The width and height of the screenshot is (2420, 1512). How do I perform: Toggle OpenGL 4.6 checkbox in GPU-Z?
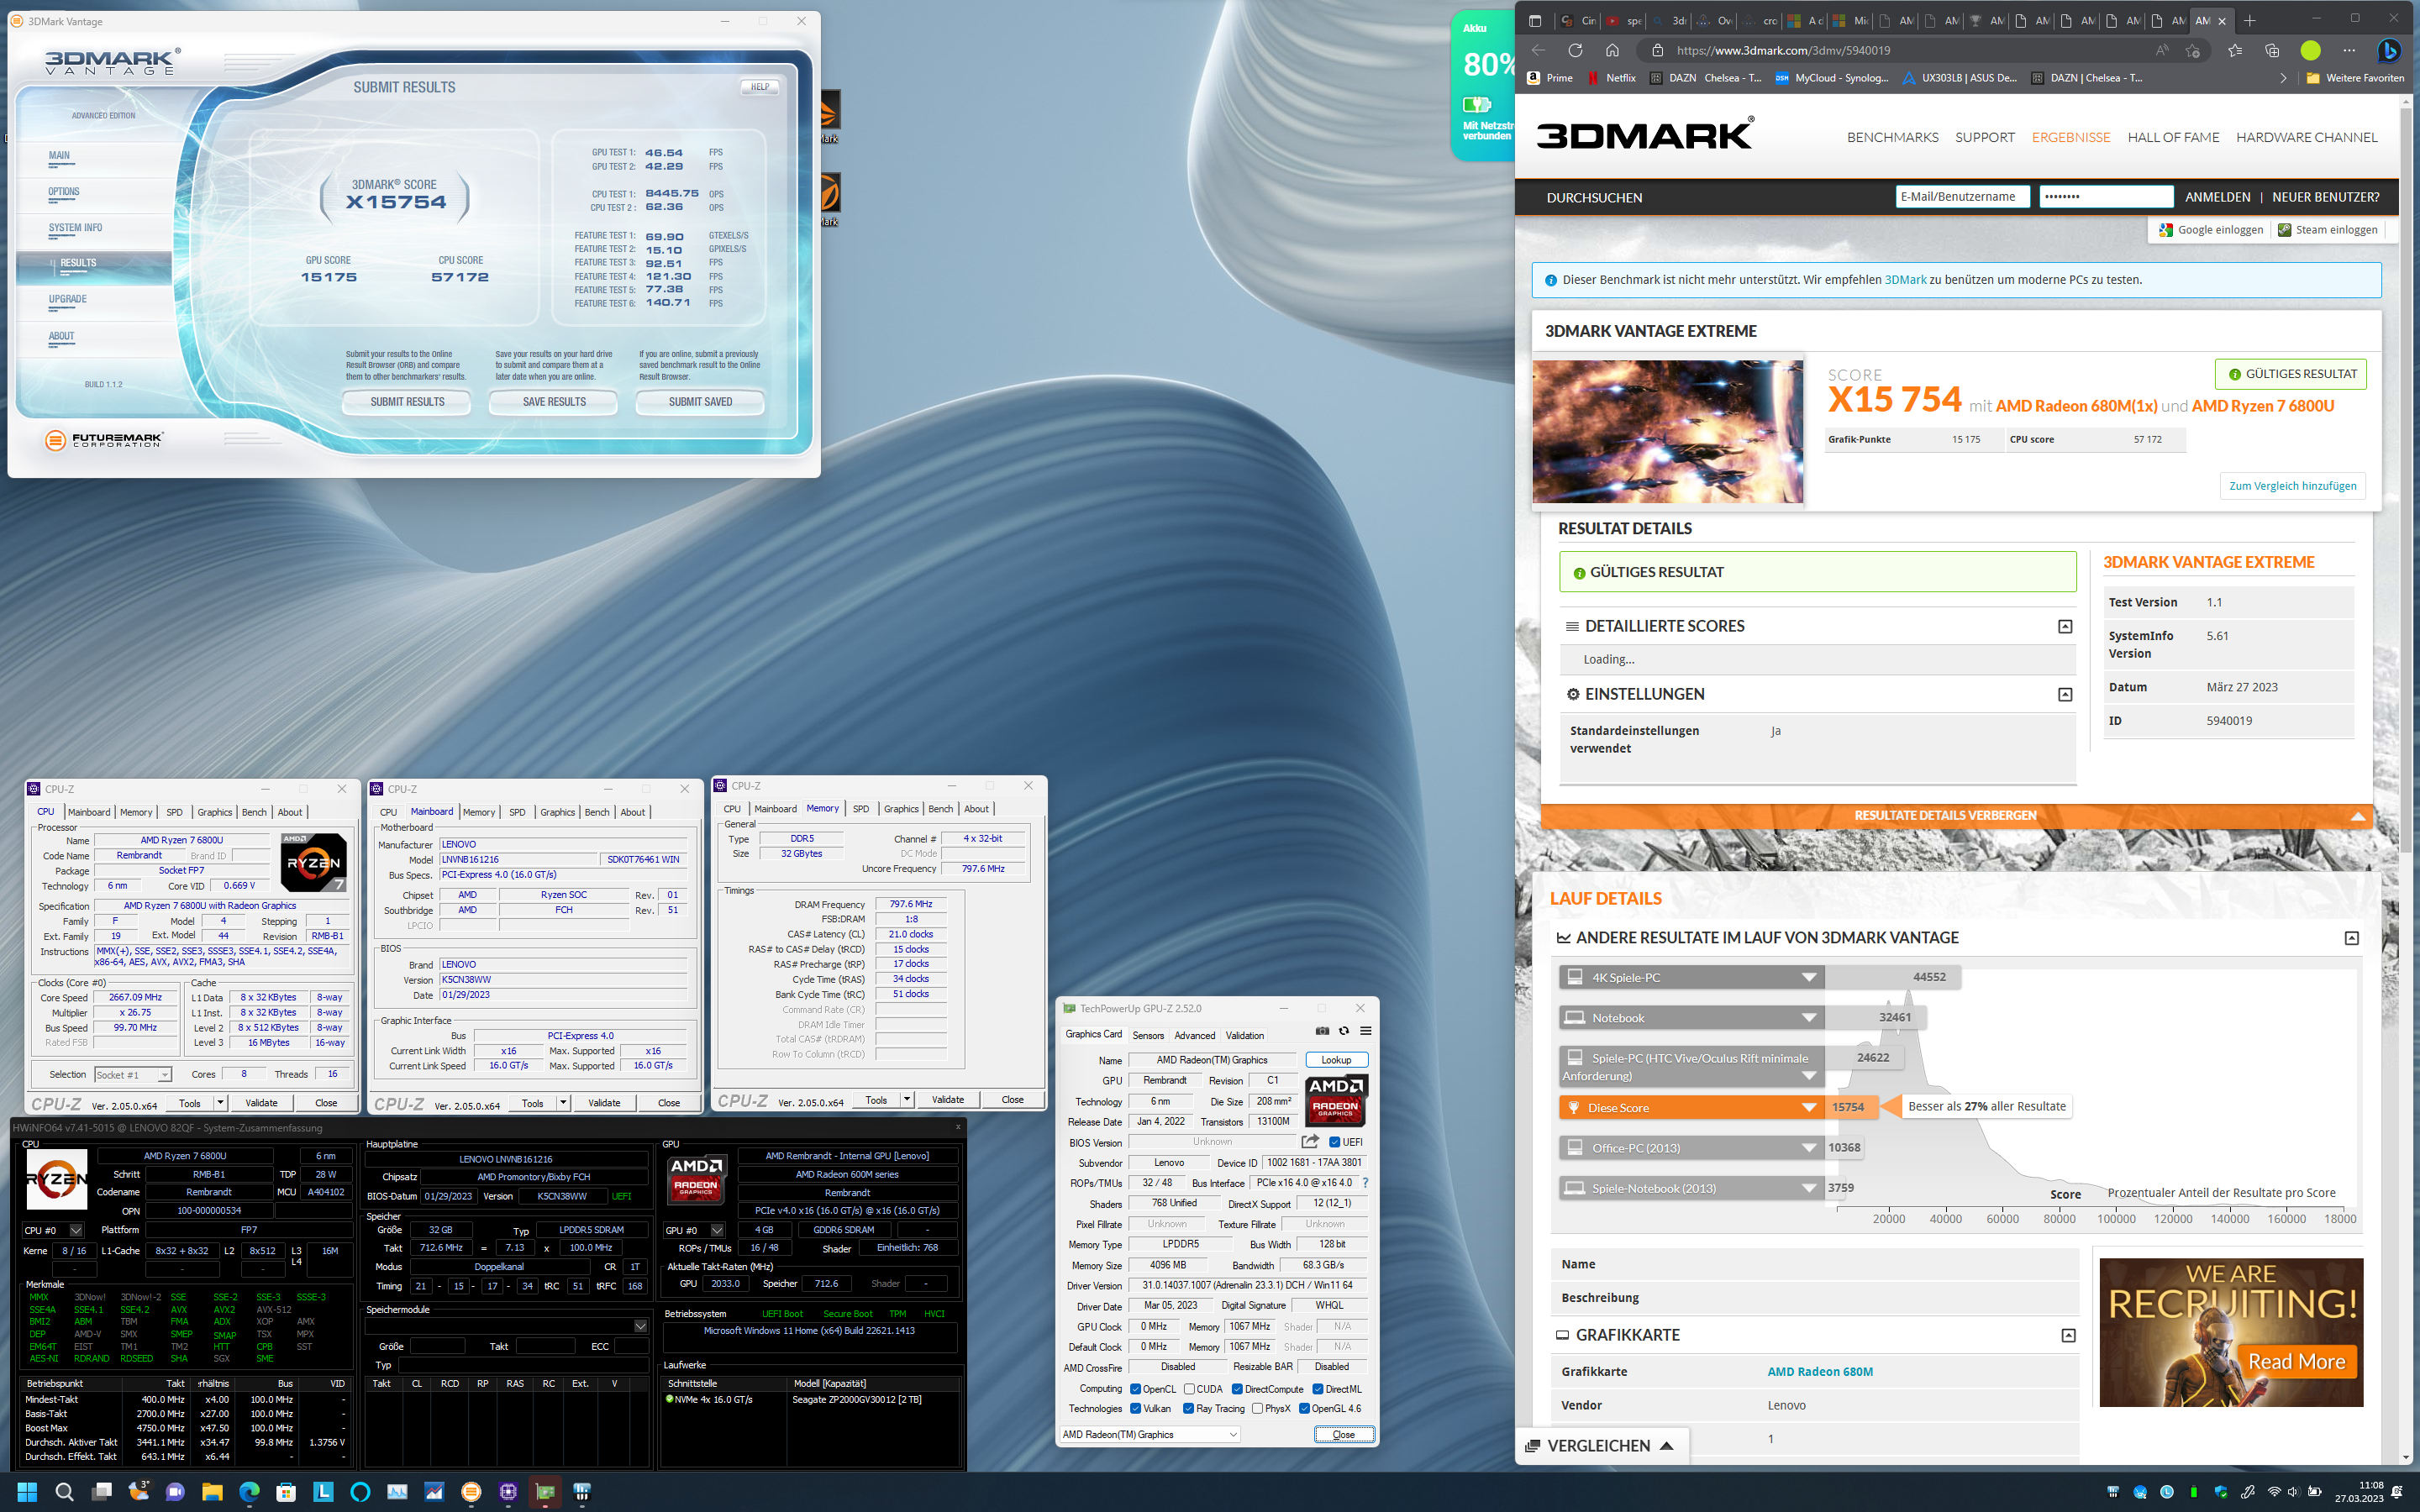1304,1409
